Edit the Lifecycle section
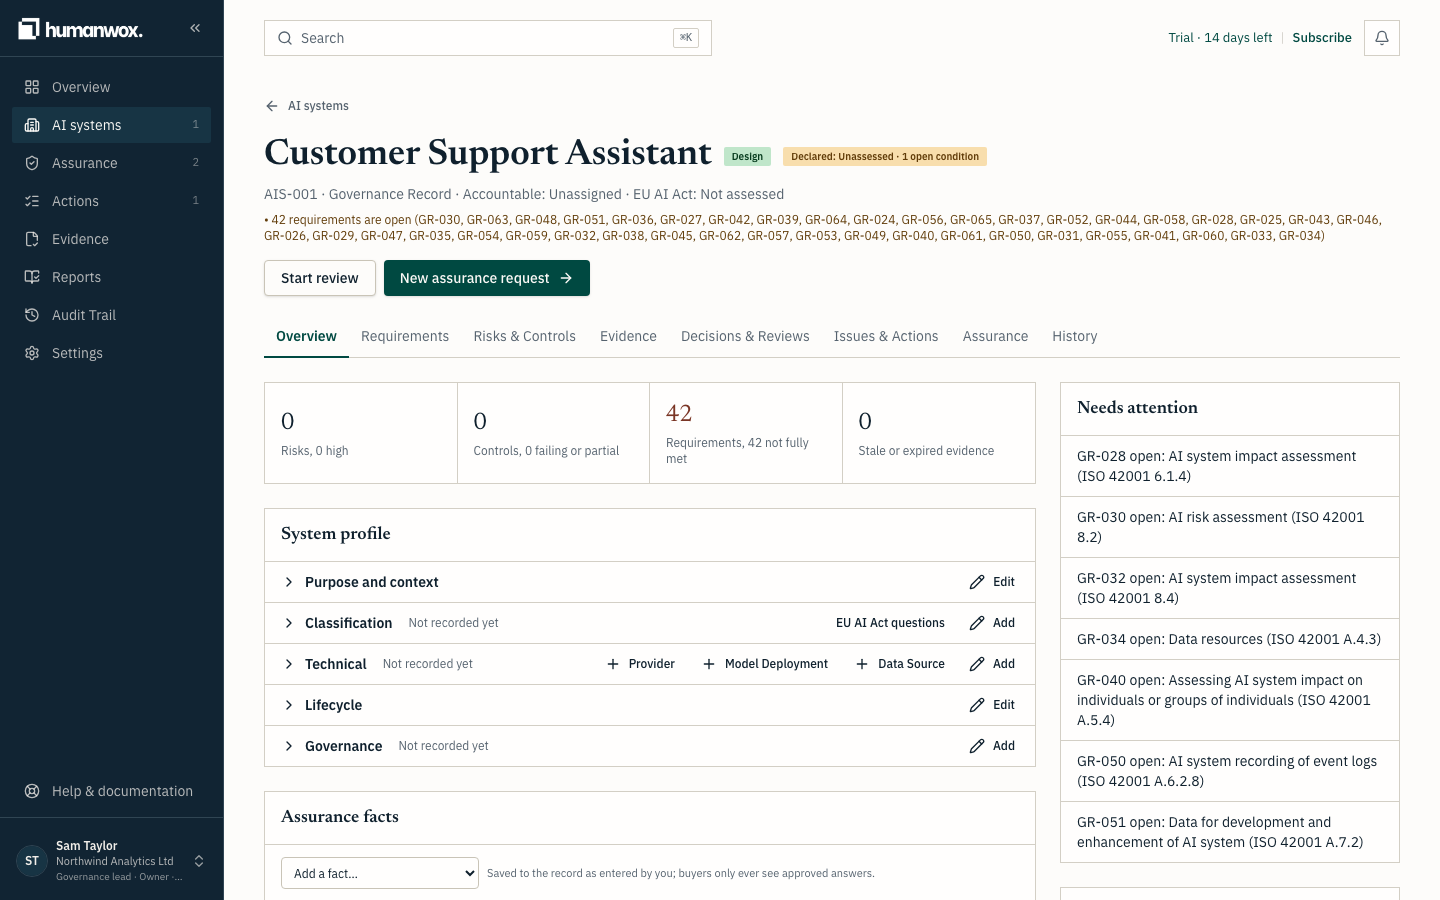 (992, 705)
